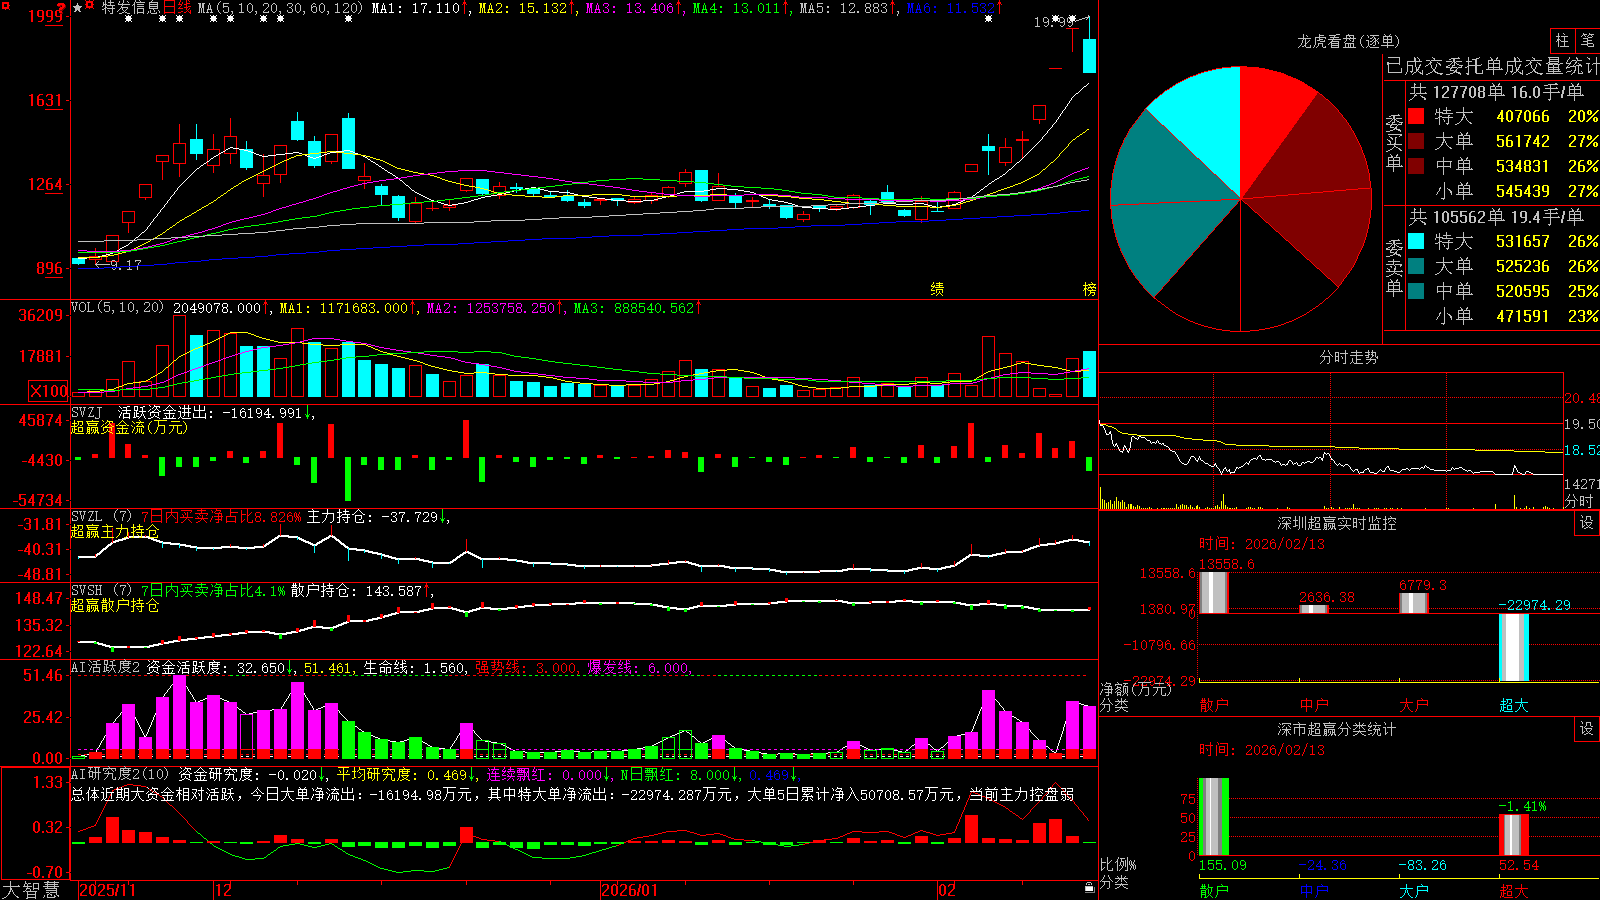
Task: Click the SVSH (7) indicator name
Action: (x=102, y=591)
